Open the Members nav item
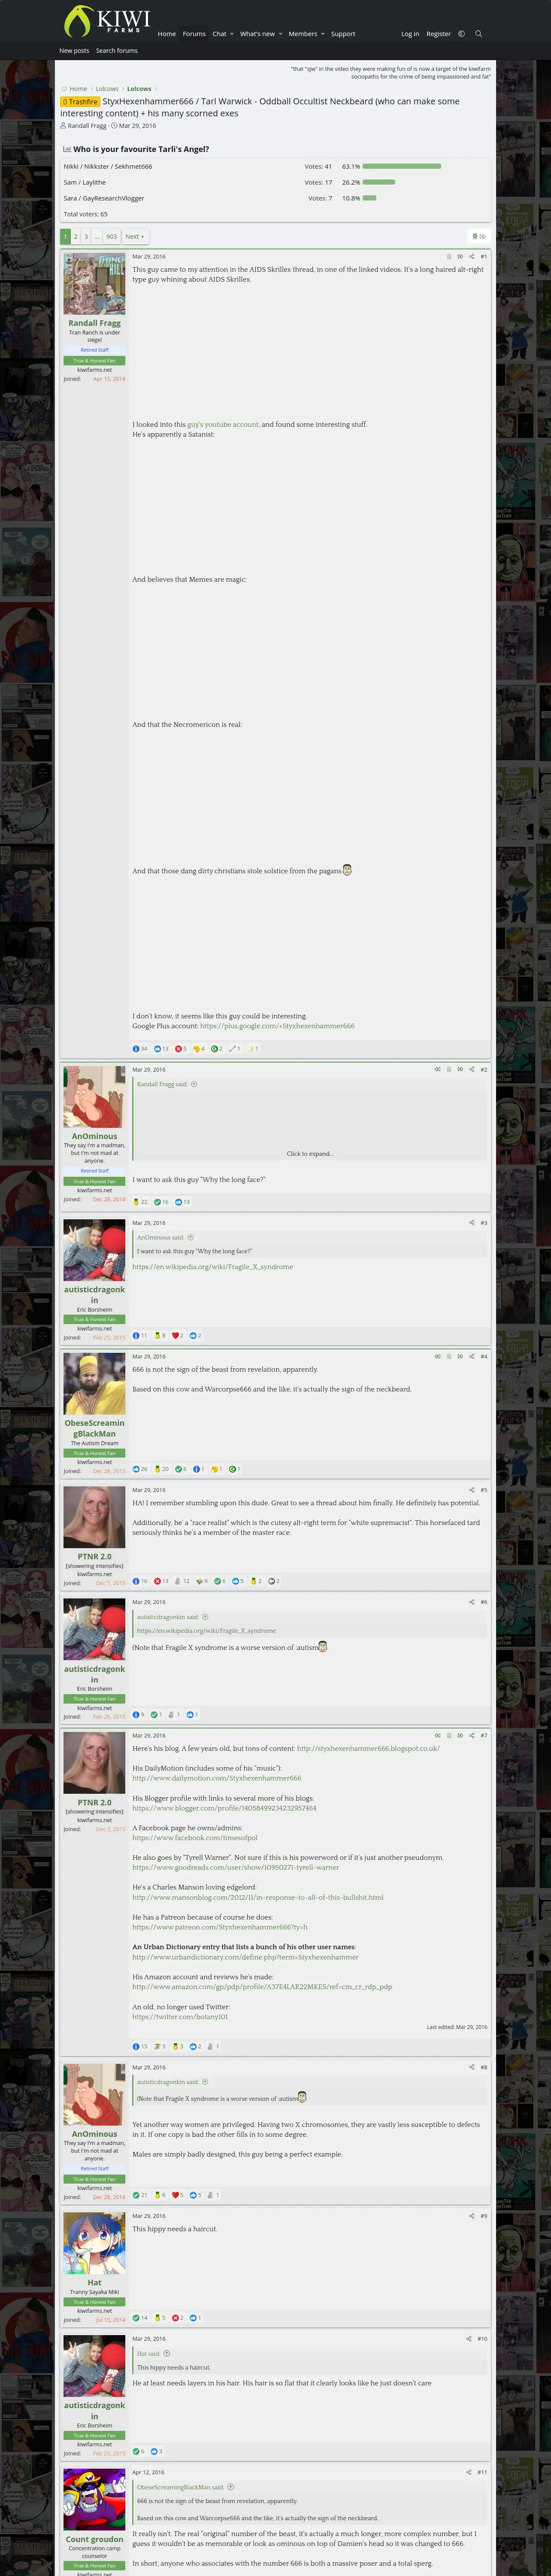This screenshot has height=2576, width=551. (303, 34)
